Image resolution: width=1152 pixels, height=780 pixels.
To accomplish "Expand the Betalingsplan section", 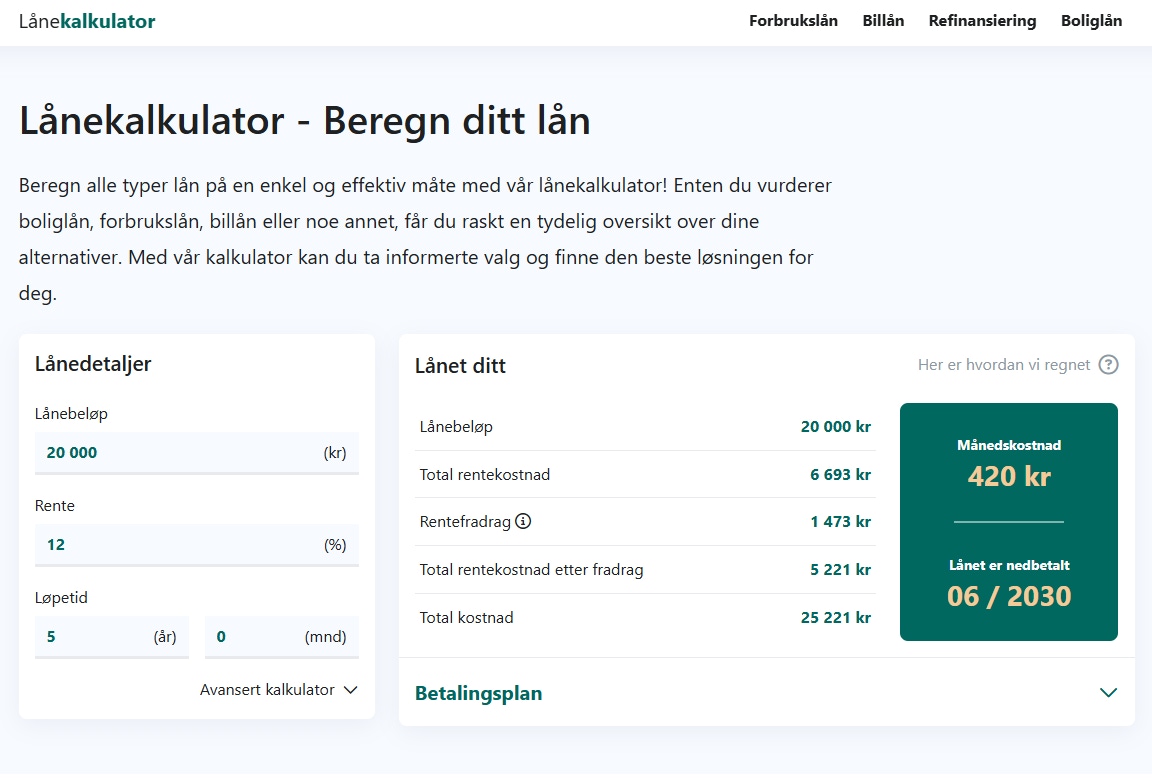I will tap(479, 692).
